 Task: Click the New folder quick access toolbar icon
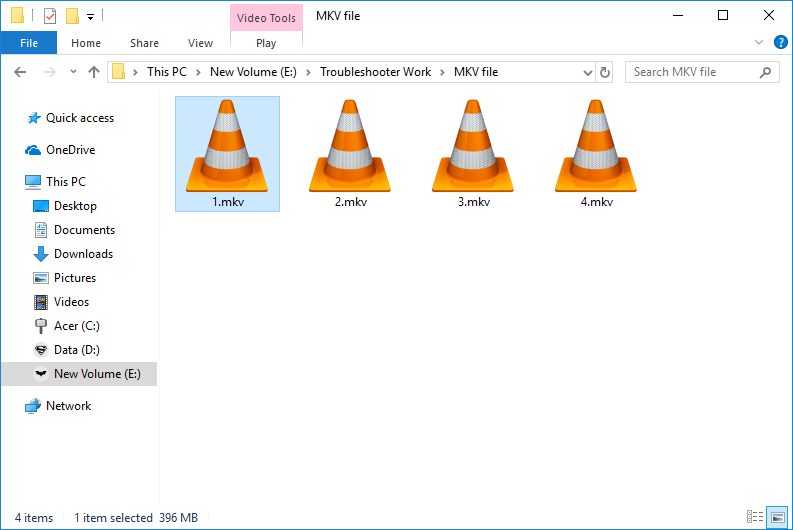(x=72, y=16)
